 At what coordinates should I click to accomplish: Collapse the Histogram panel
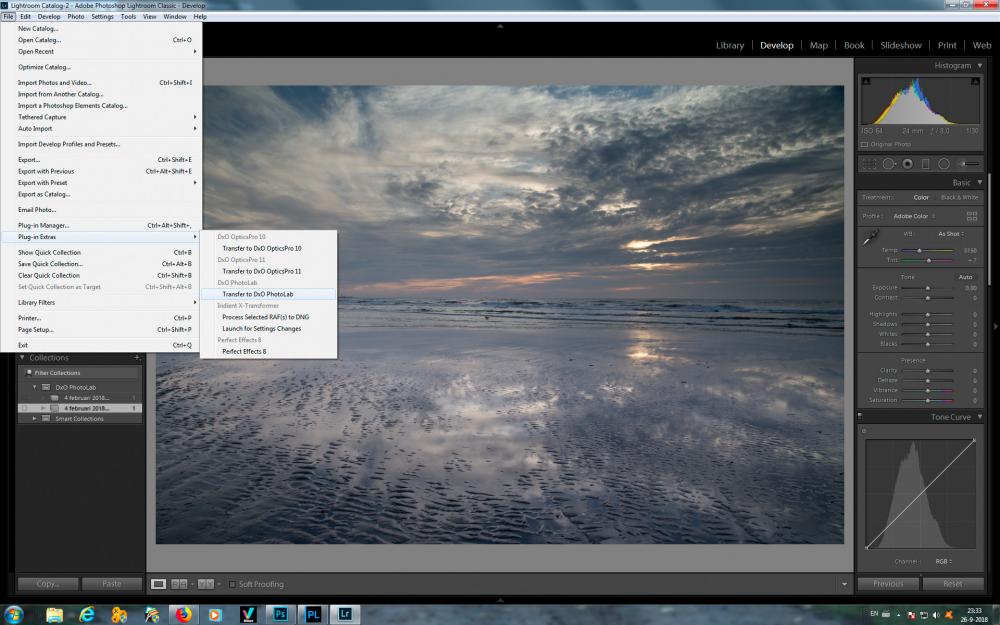click(x=980, y=66)
